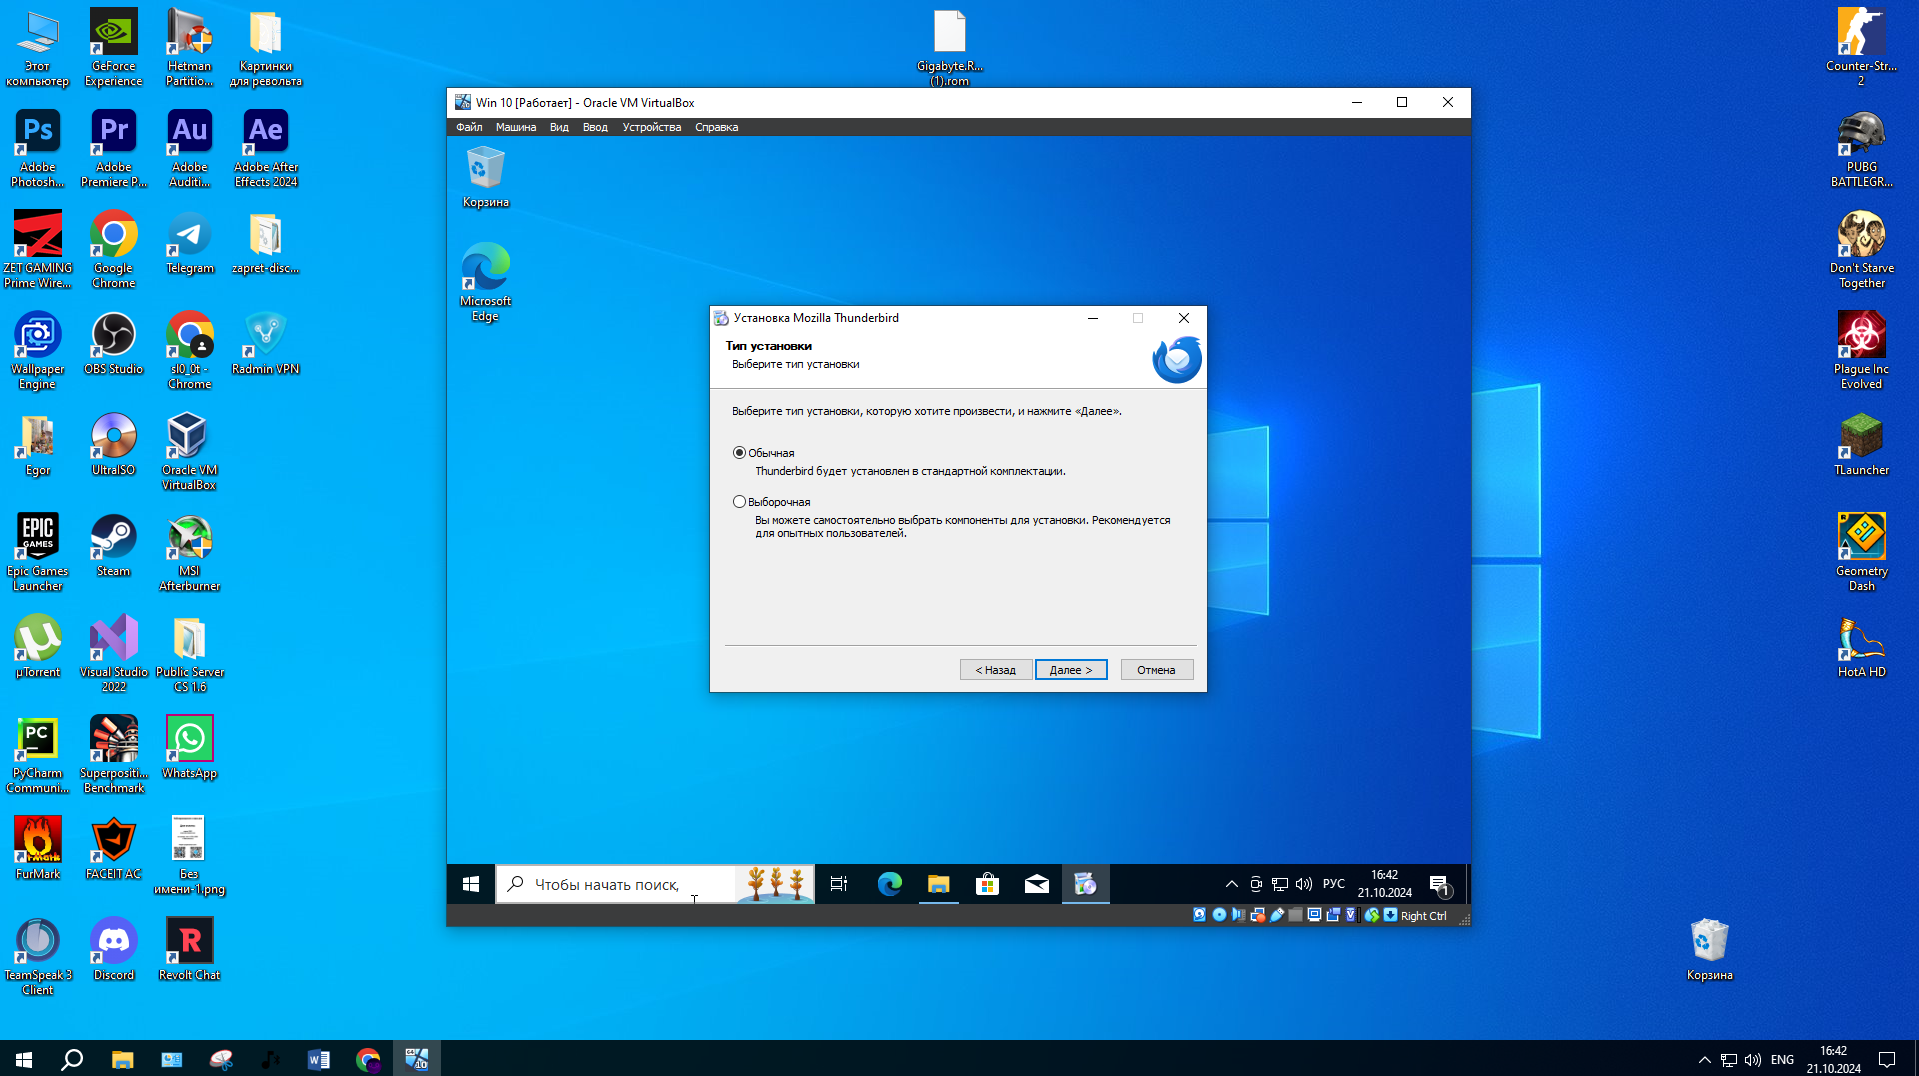Viewport: 1919px width, 1076px height.
Task: Select the Обычная installation type radio button
Action: (x=739, y=453)
